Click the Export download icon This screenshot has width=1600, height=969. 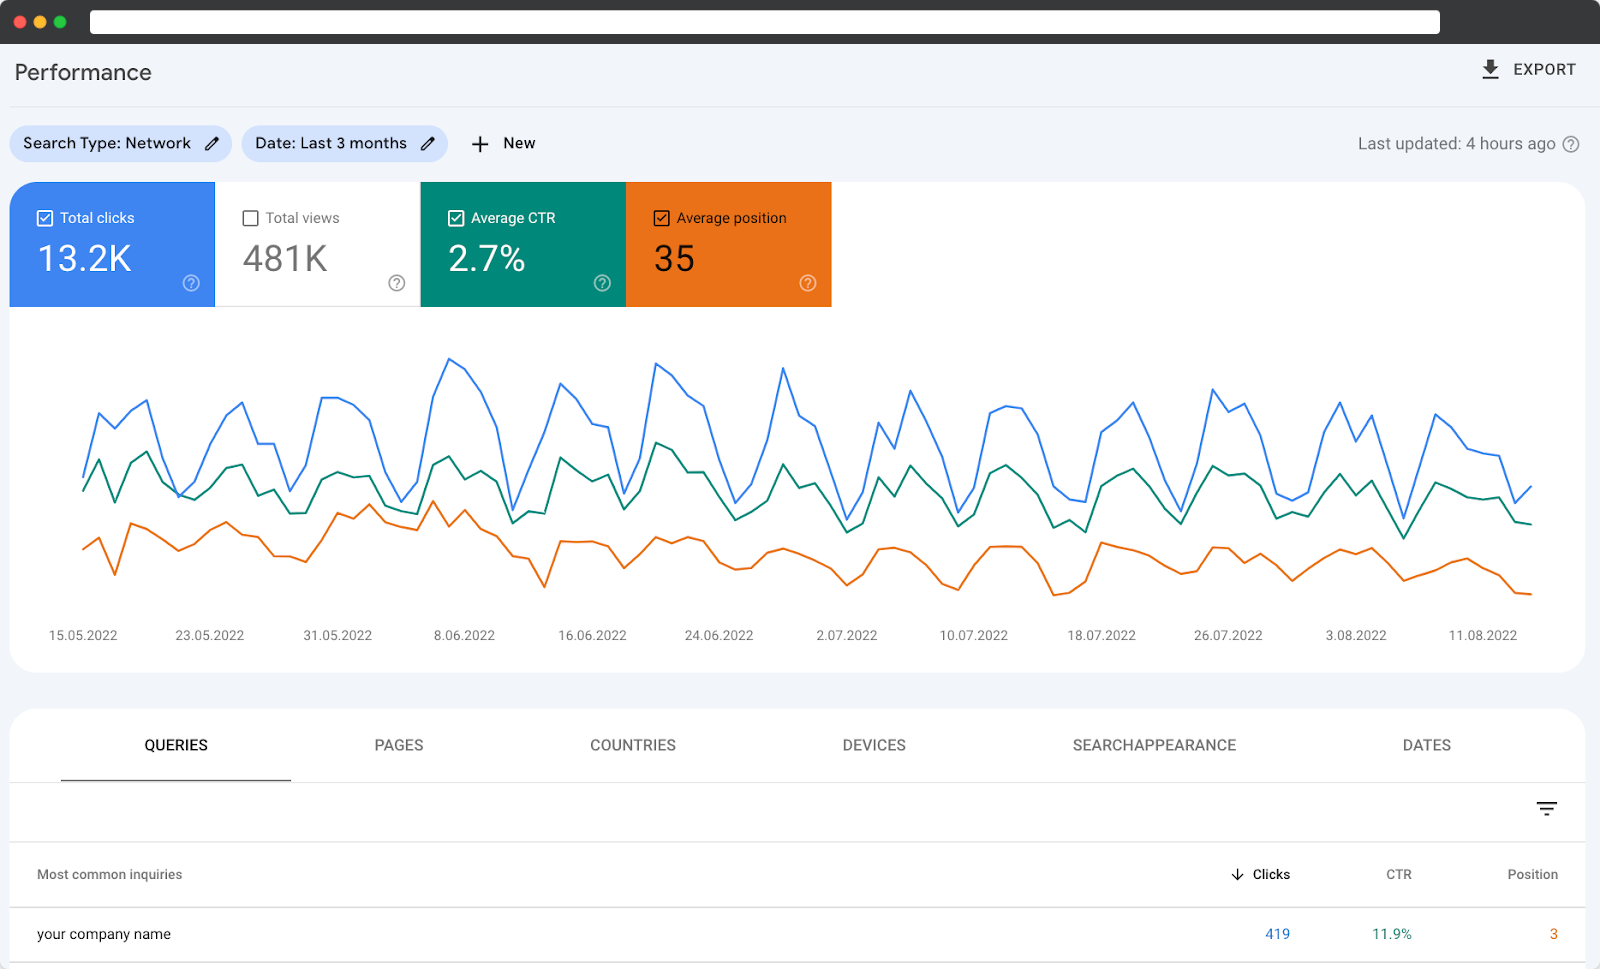point(1490,69)
